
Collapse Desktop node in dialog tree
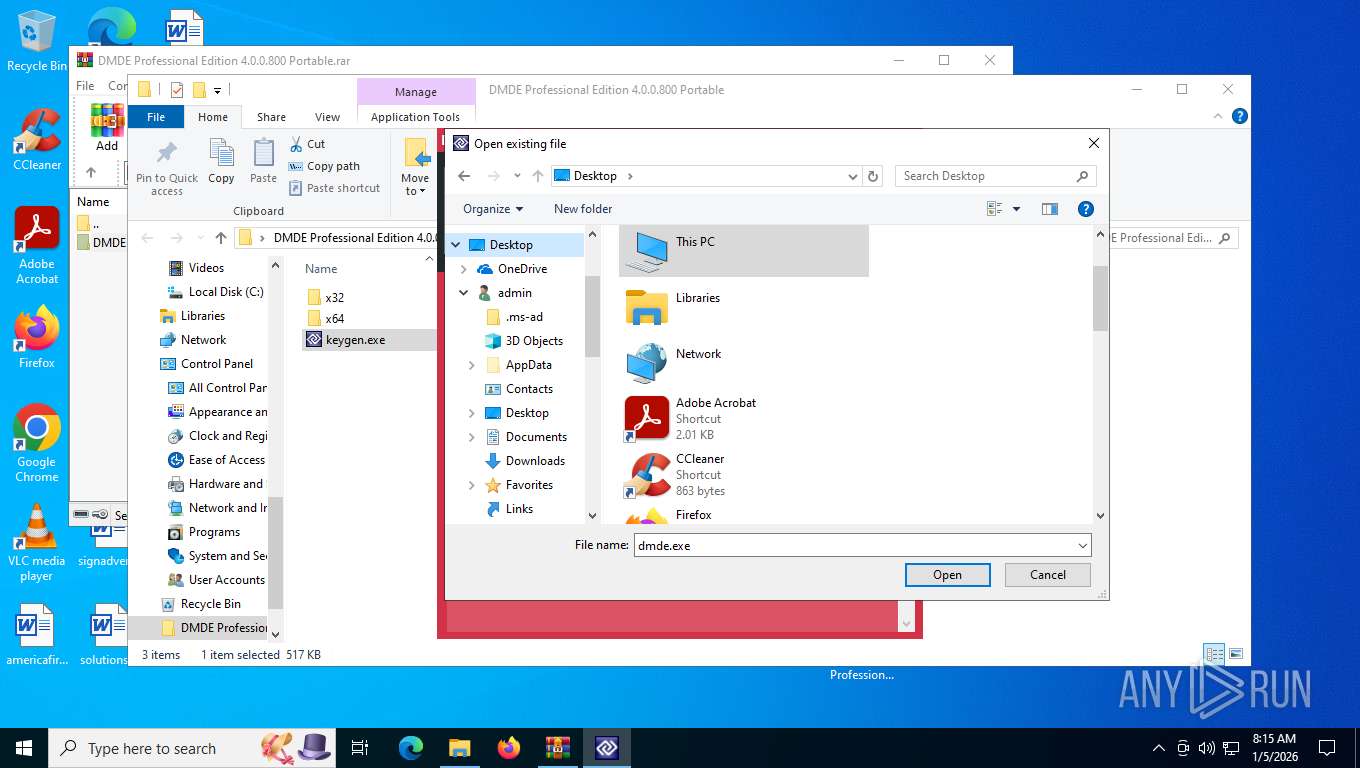(x=456, y=245)
